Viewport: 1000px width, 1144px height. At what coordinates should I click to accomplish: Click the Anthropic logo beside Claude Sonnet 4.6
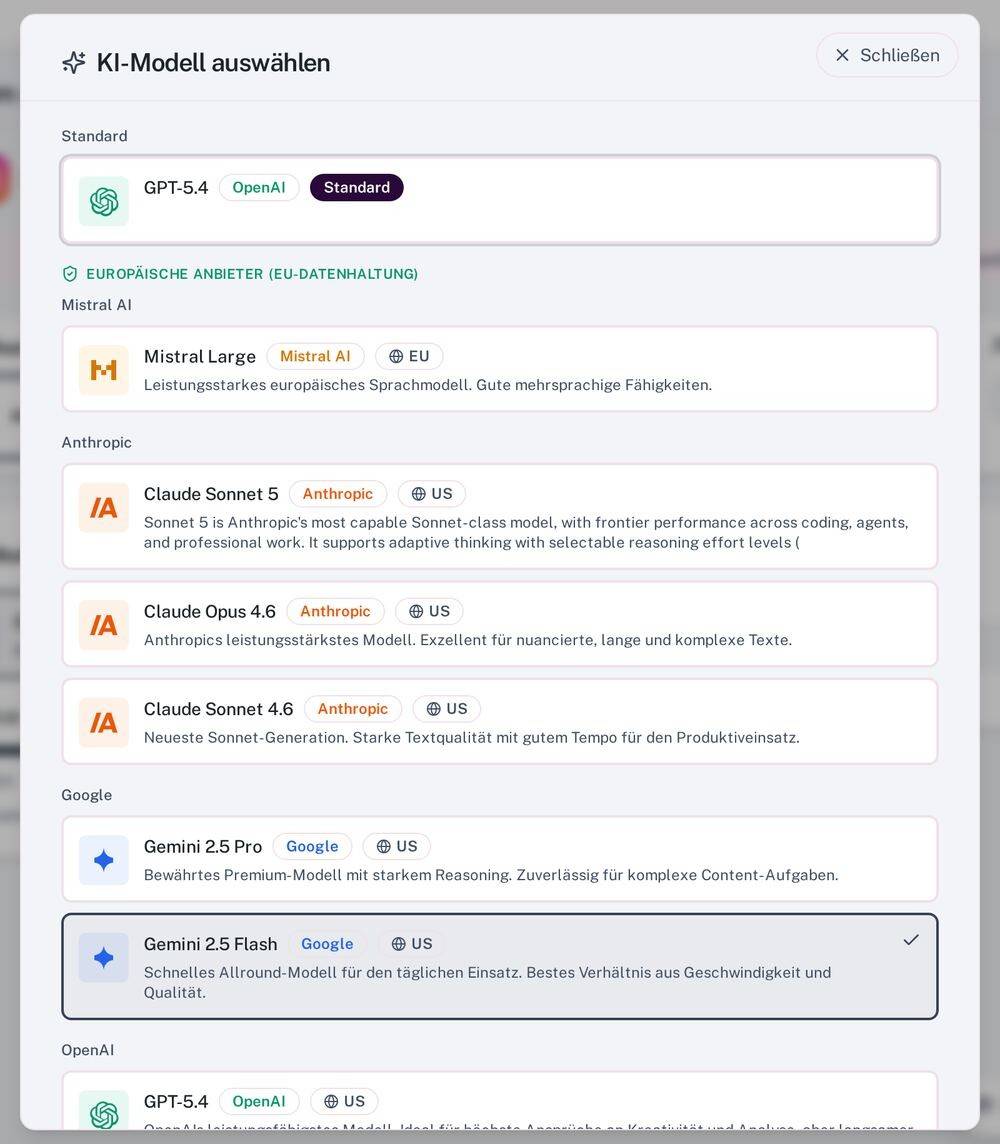[x=104, y=723]
